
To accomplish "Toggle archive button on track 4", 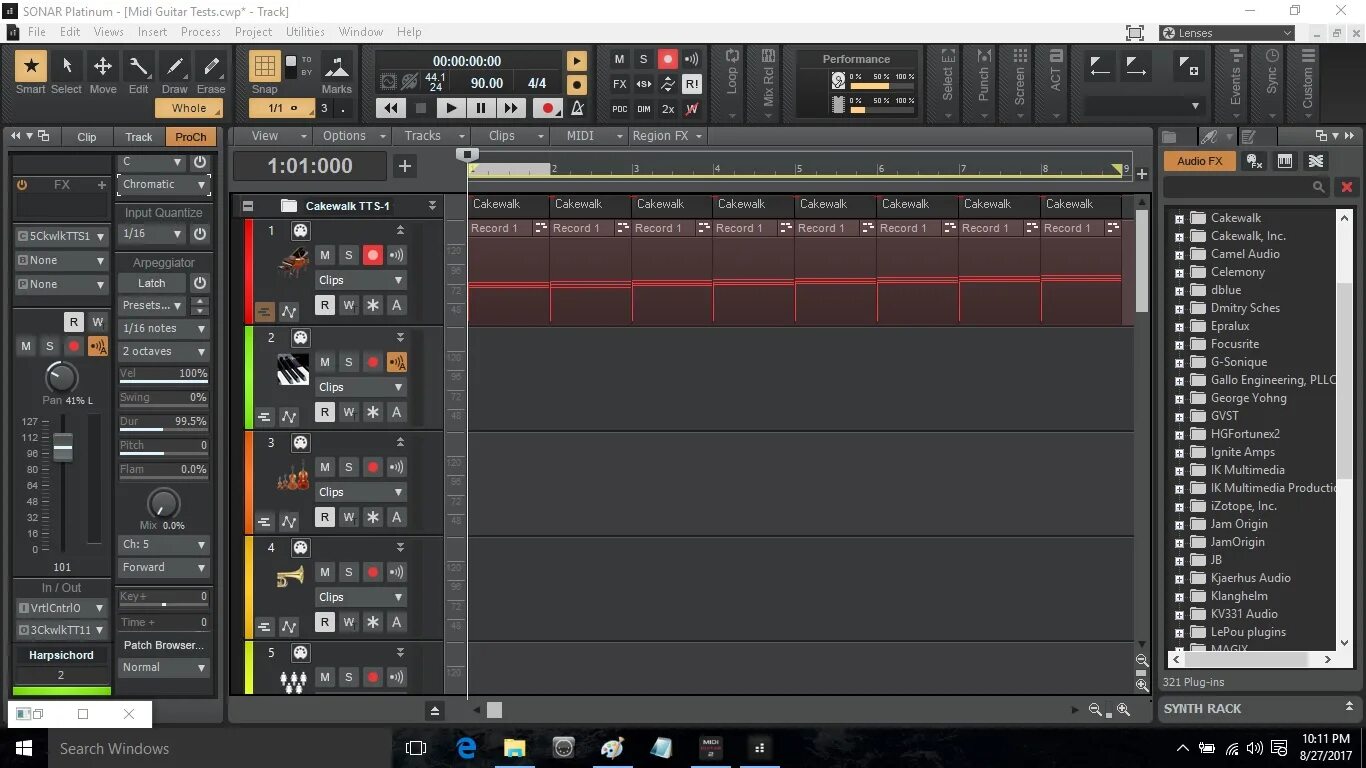I will tap(397, 622).
